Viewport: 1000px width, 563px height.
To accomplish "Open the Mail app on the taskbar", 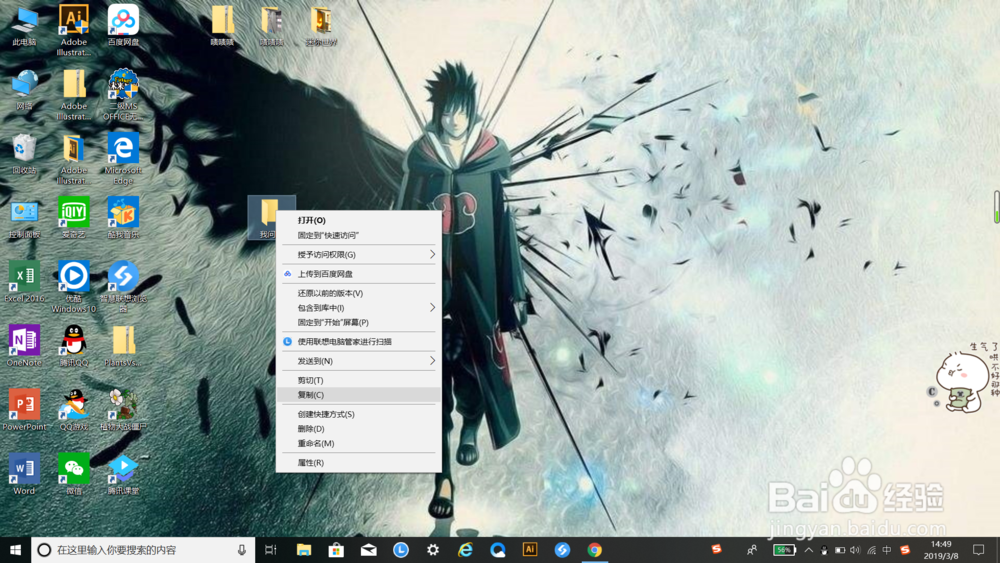I will [369, 550].
